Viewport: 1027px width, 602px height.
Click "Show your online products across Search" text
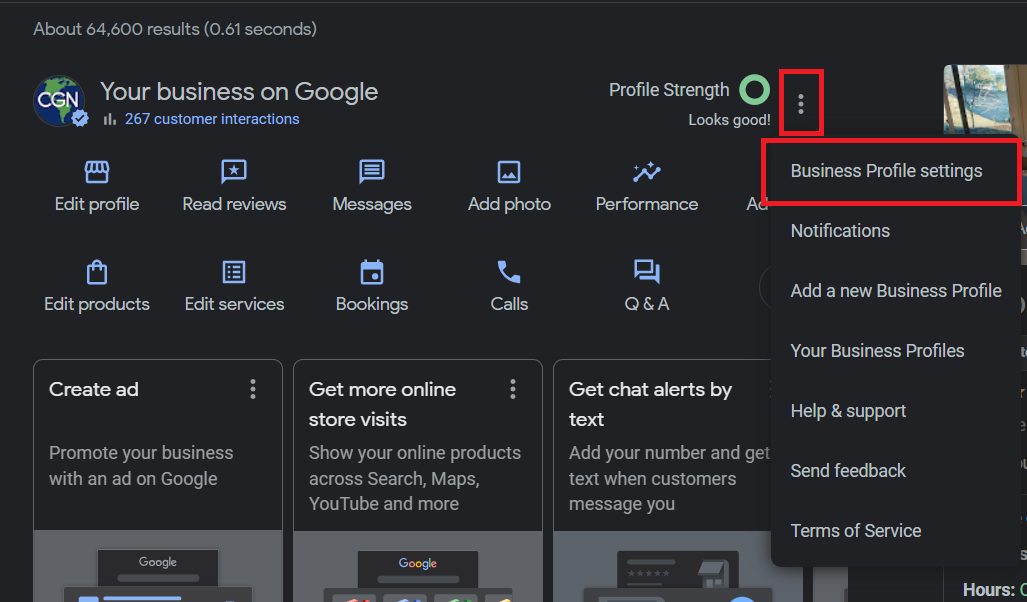coord(415,478)
